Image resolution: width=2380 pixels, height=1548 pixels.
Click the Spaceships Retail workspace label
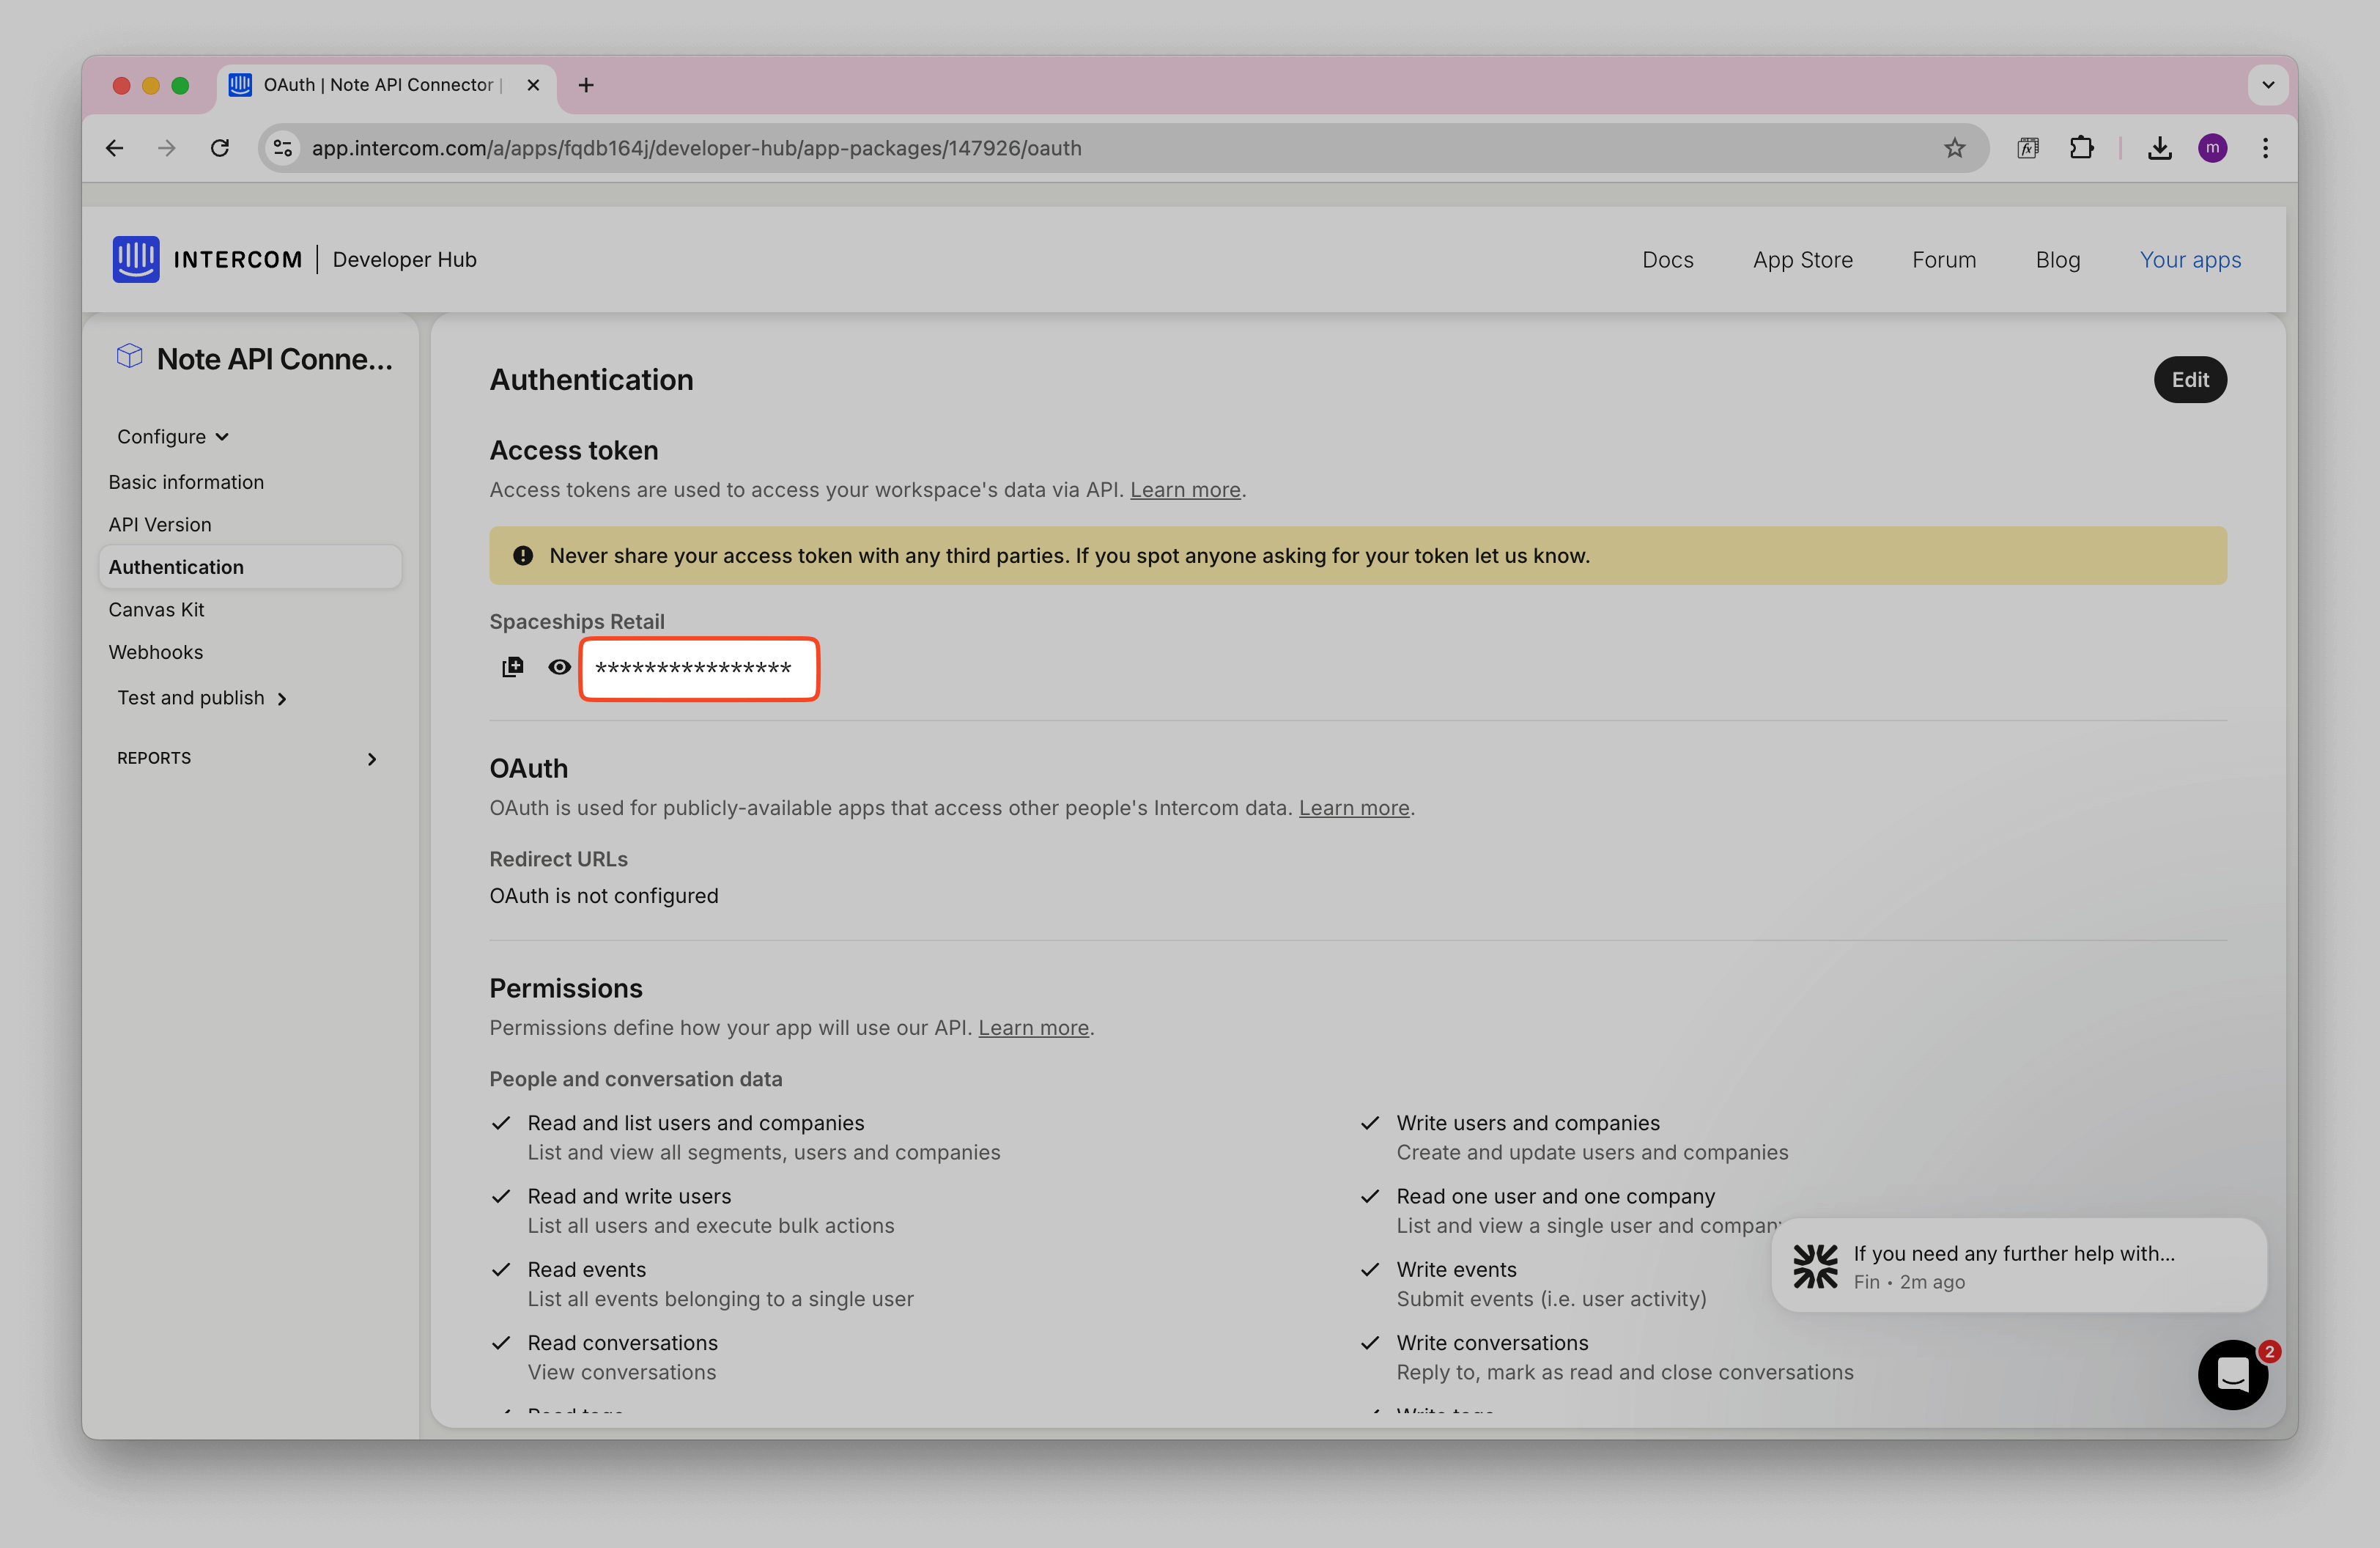tap(576, 622)
